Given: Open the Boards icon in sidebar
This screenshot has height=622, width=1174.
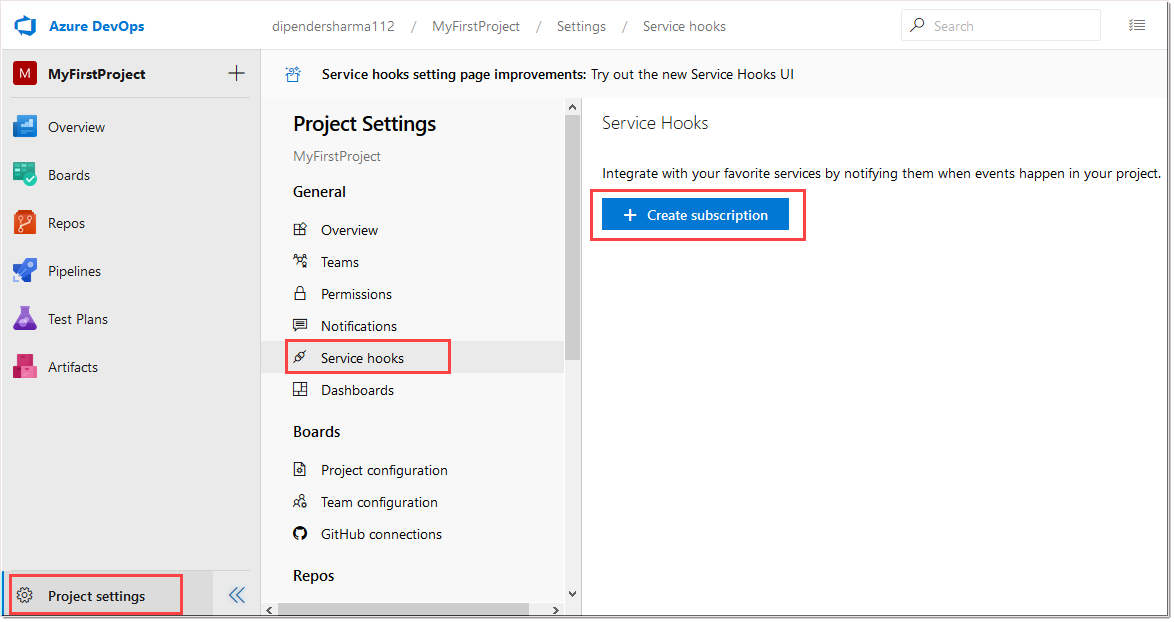Looking at the screenshot, I should pos(25,175).
